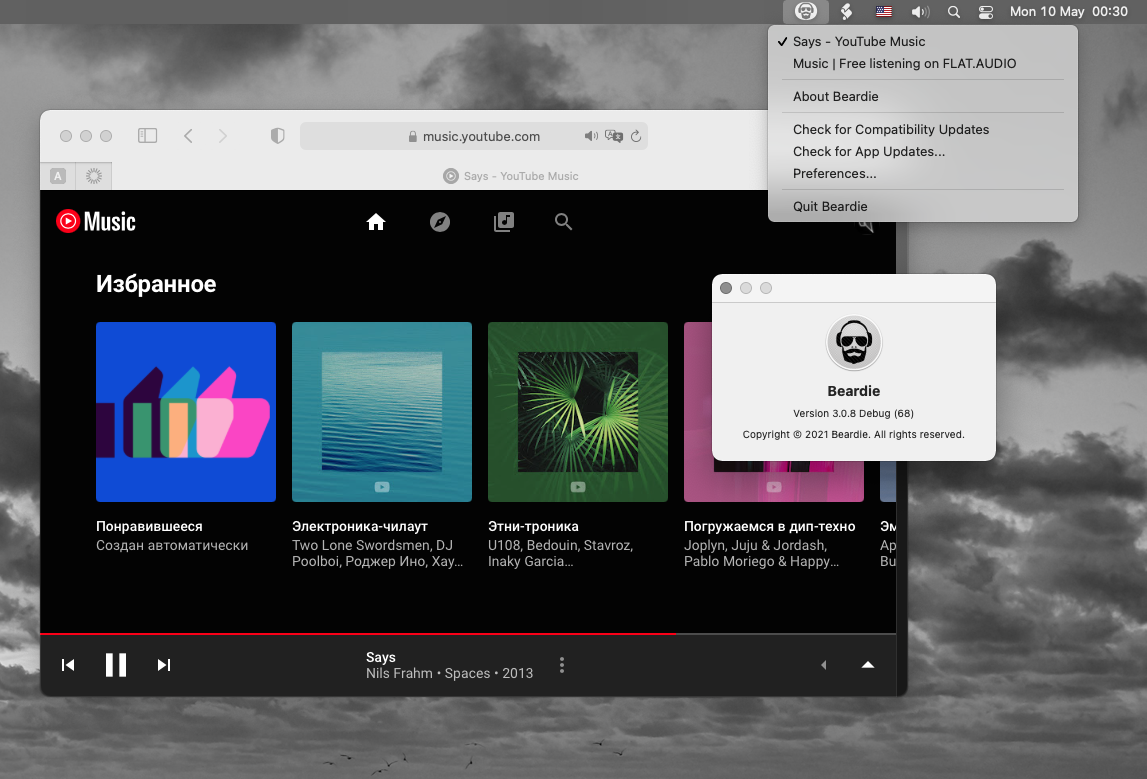
Task: Click Погружаемся в дип-техно title link
Action: 770,527
